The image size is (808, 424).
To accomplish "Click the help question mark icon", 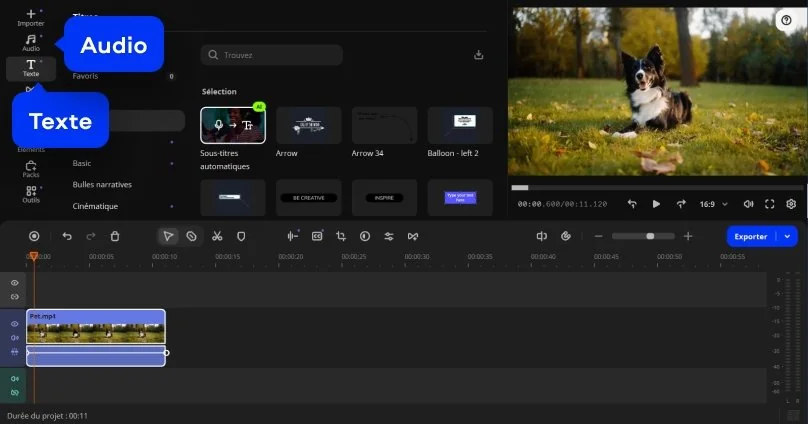I will coord(785,20).
